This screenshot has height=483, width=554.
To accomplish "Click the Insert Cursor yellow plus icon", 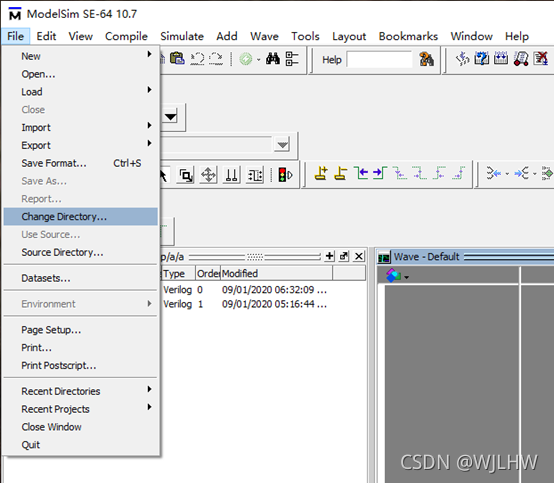I will (321, 173).
